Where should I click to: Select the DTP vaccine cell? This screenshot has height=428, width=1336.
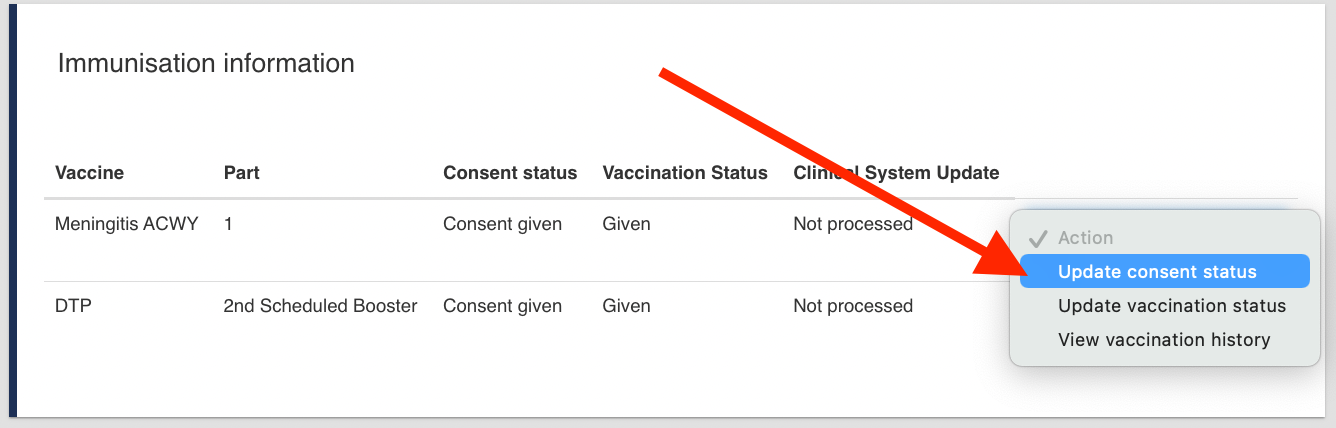(x=74, y=306)
